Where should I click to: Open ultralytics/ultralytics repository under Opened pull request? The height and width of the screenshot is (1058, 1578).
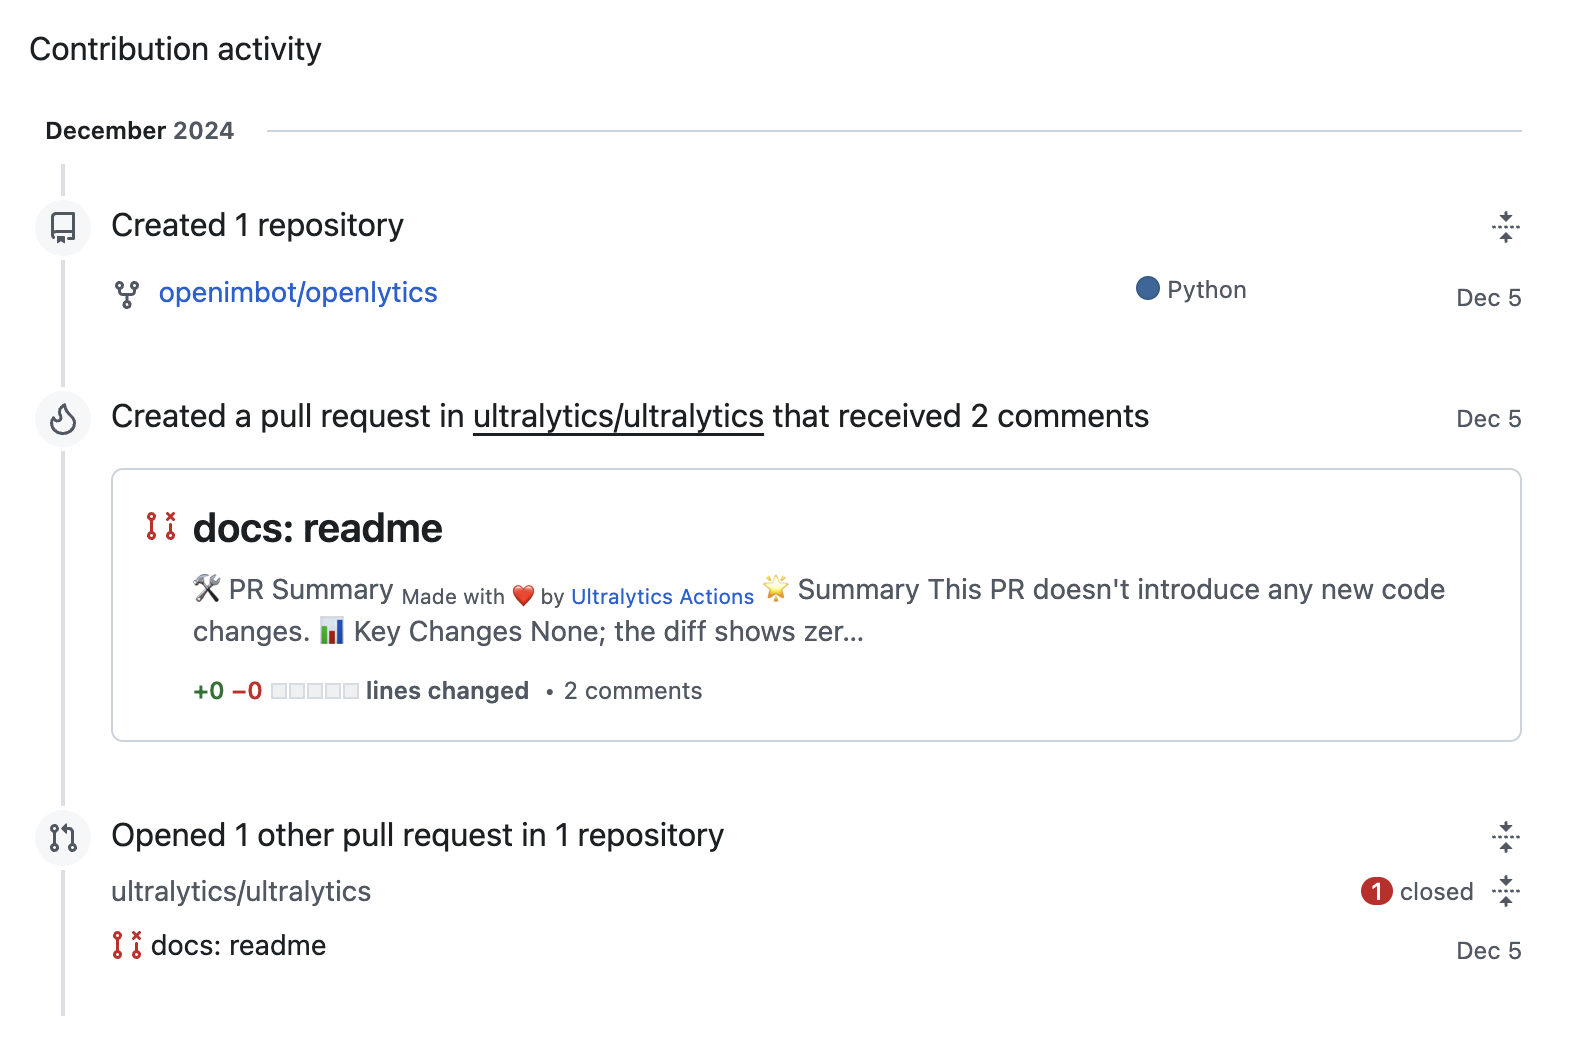click(x=241, y=891)
